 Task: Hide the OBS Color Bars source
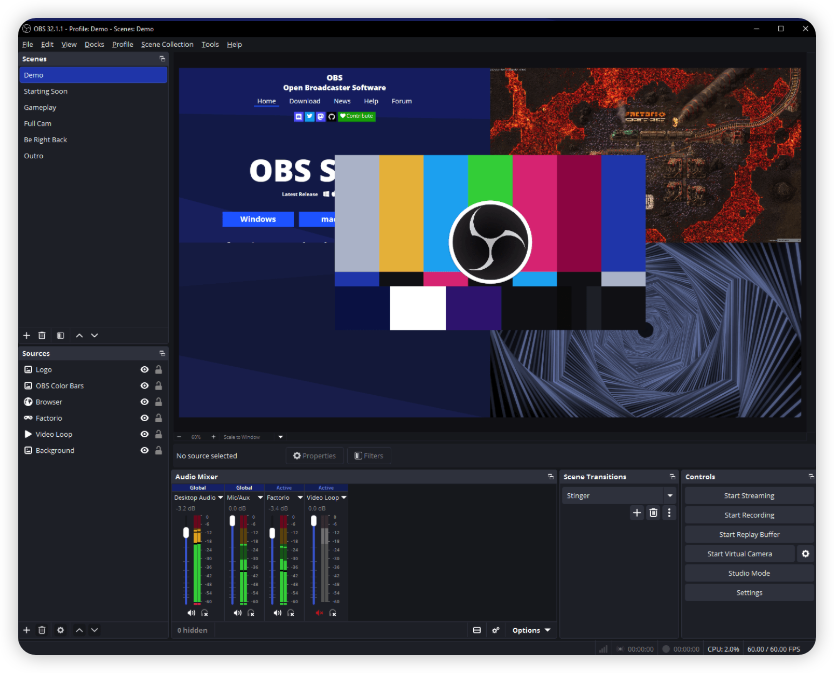pos(144,386)
